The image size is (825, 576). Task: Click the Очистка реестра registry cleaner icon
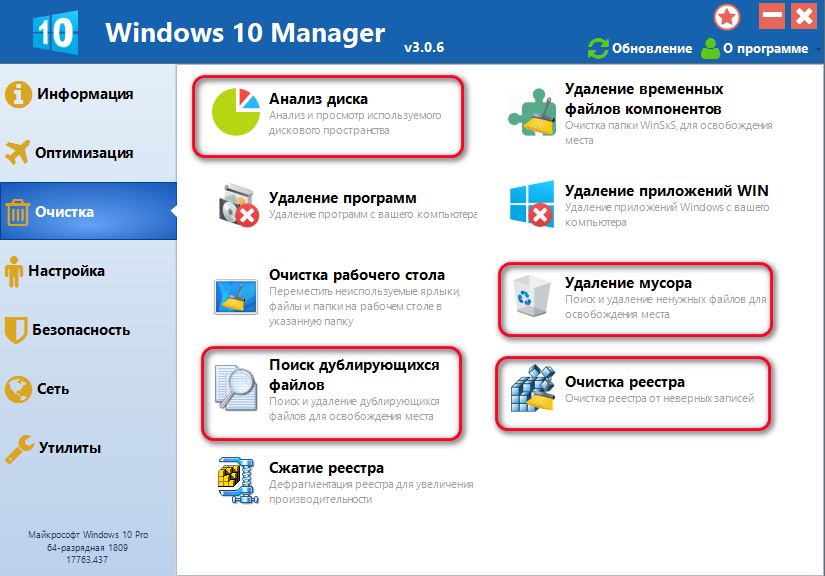[x=531, y=390]
